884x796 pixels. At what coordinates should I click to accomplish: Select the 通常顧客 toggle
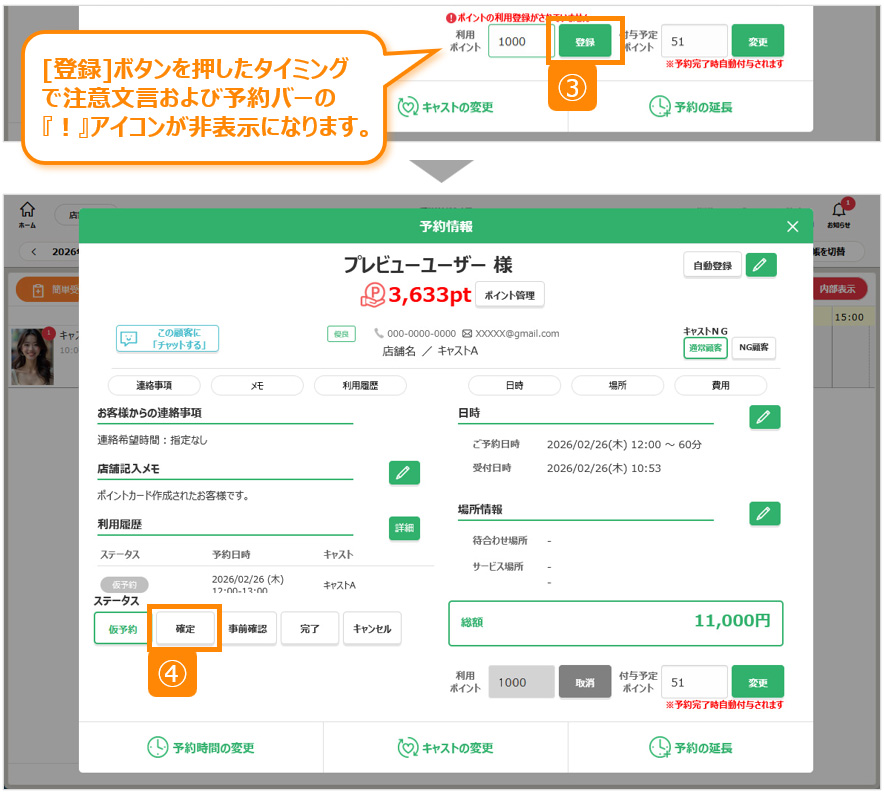(705, 348)
